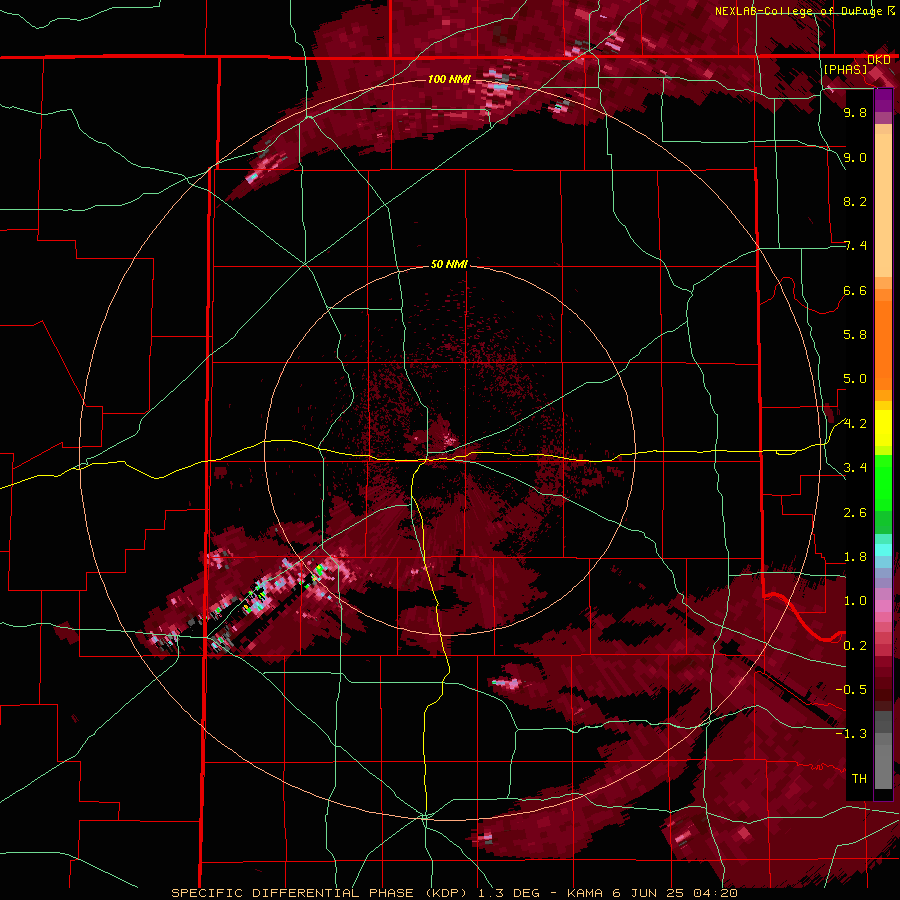The image size is (900, 900).
Task: Click the 2.6 value on the color scale
Action: pos(855,513)
